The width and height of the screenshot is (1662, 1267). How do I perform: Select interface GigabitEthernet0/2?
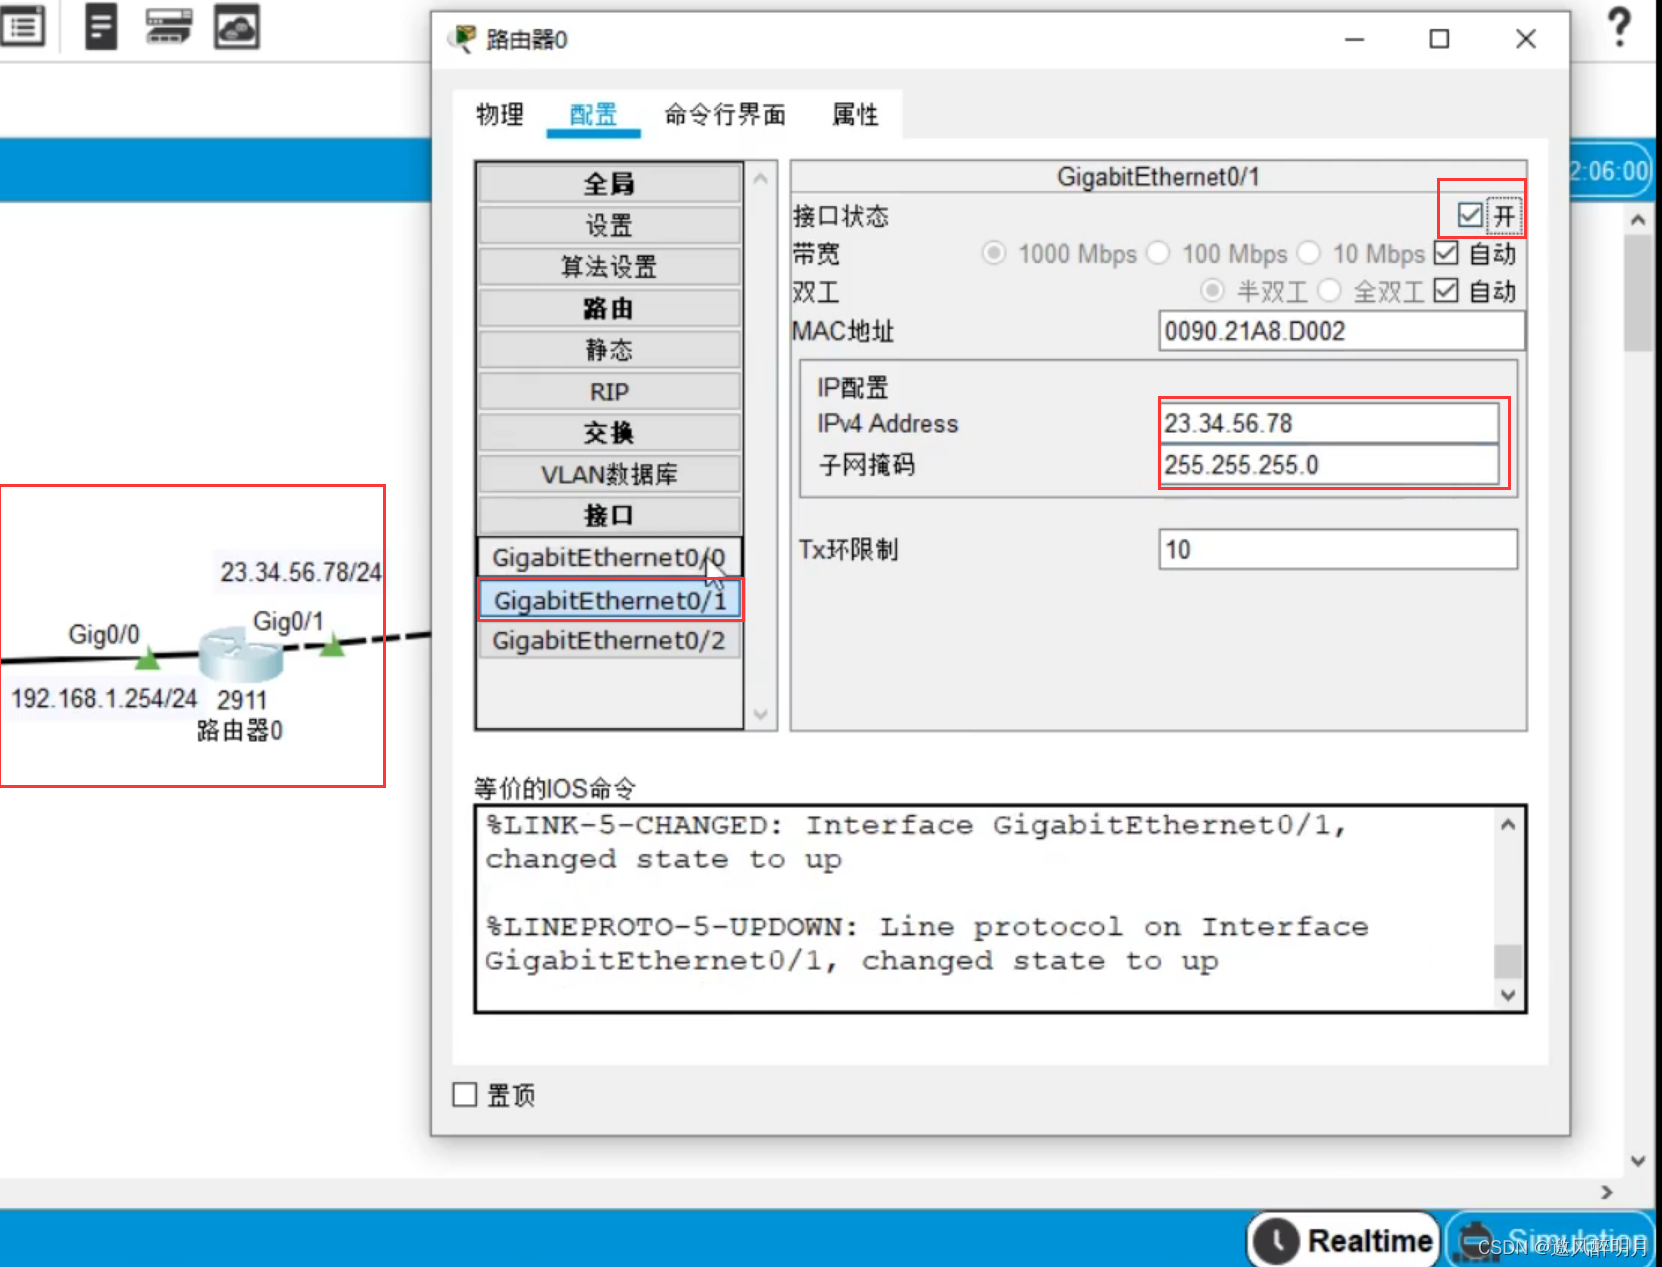coord(609,641)
